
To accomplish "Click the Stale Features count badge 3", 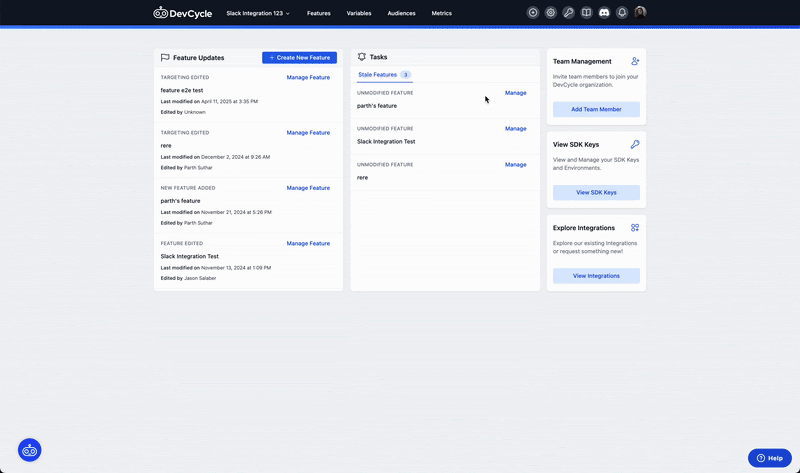I will (406, 75).
